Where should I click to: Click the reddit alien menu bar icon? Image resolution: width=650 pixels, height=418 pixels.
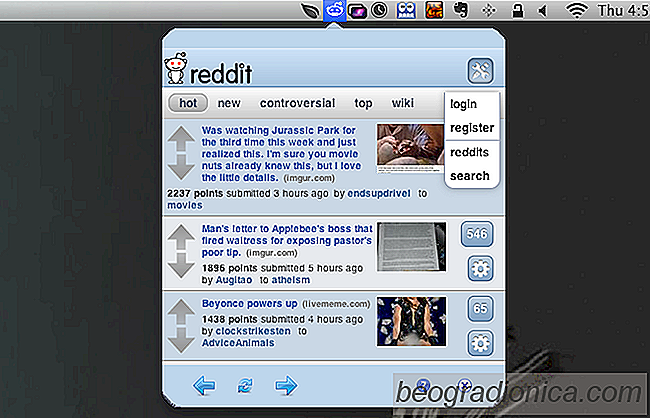click(335, 10)
